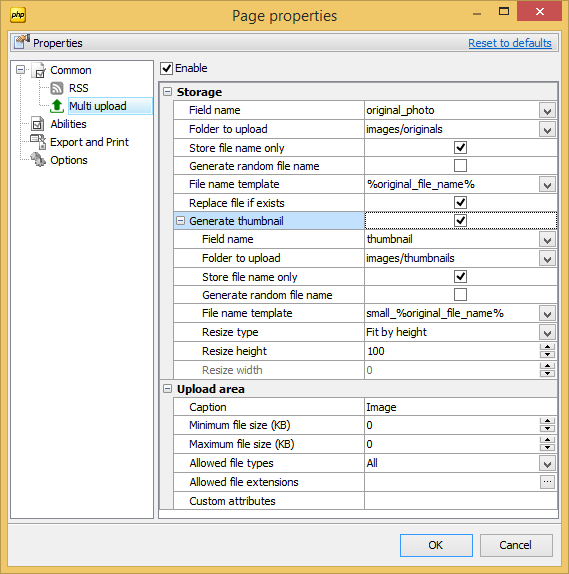Click the Abilities checklist icon
Screen dimensions: 569x574
(38, 124)
